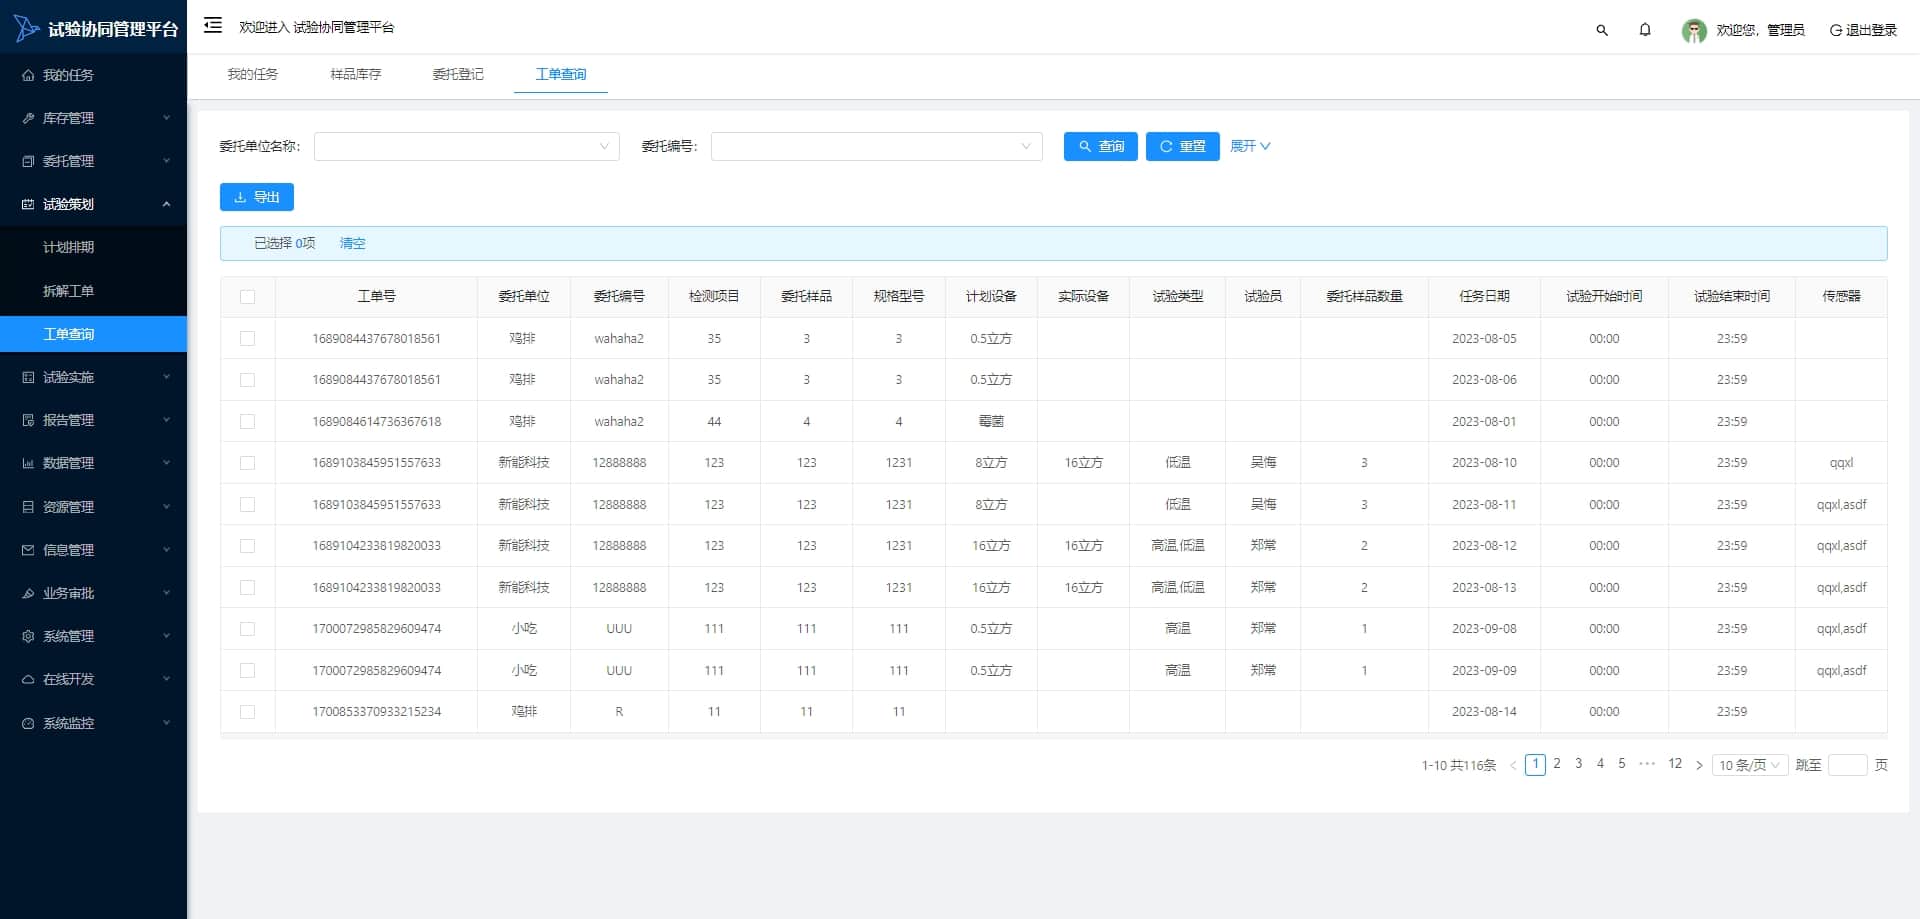Screen dimensions: 1920x919
Task: Click the 委托管理 sidebar icon
Action: [28, 161]
